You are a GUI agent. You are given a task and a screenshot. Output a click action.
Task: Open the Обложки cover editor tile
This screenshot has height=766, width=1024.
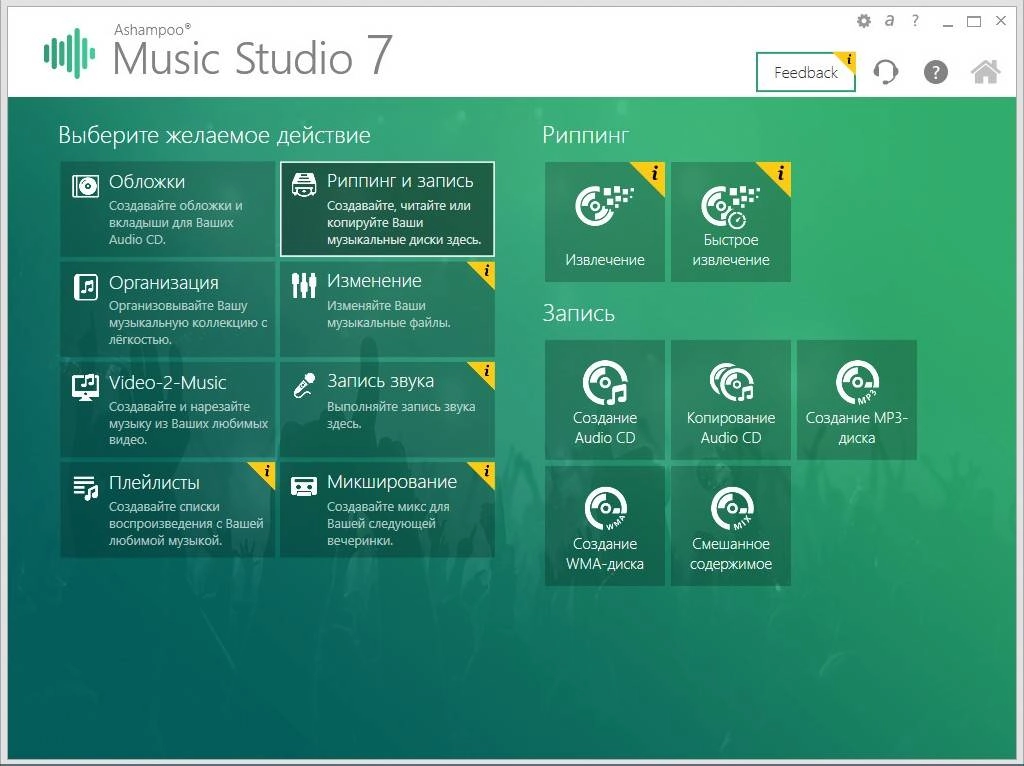click(x=167, y=209)
